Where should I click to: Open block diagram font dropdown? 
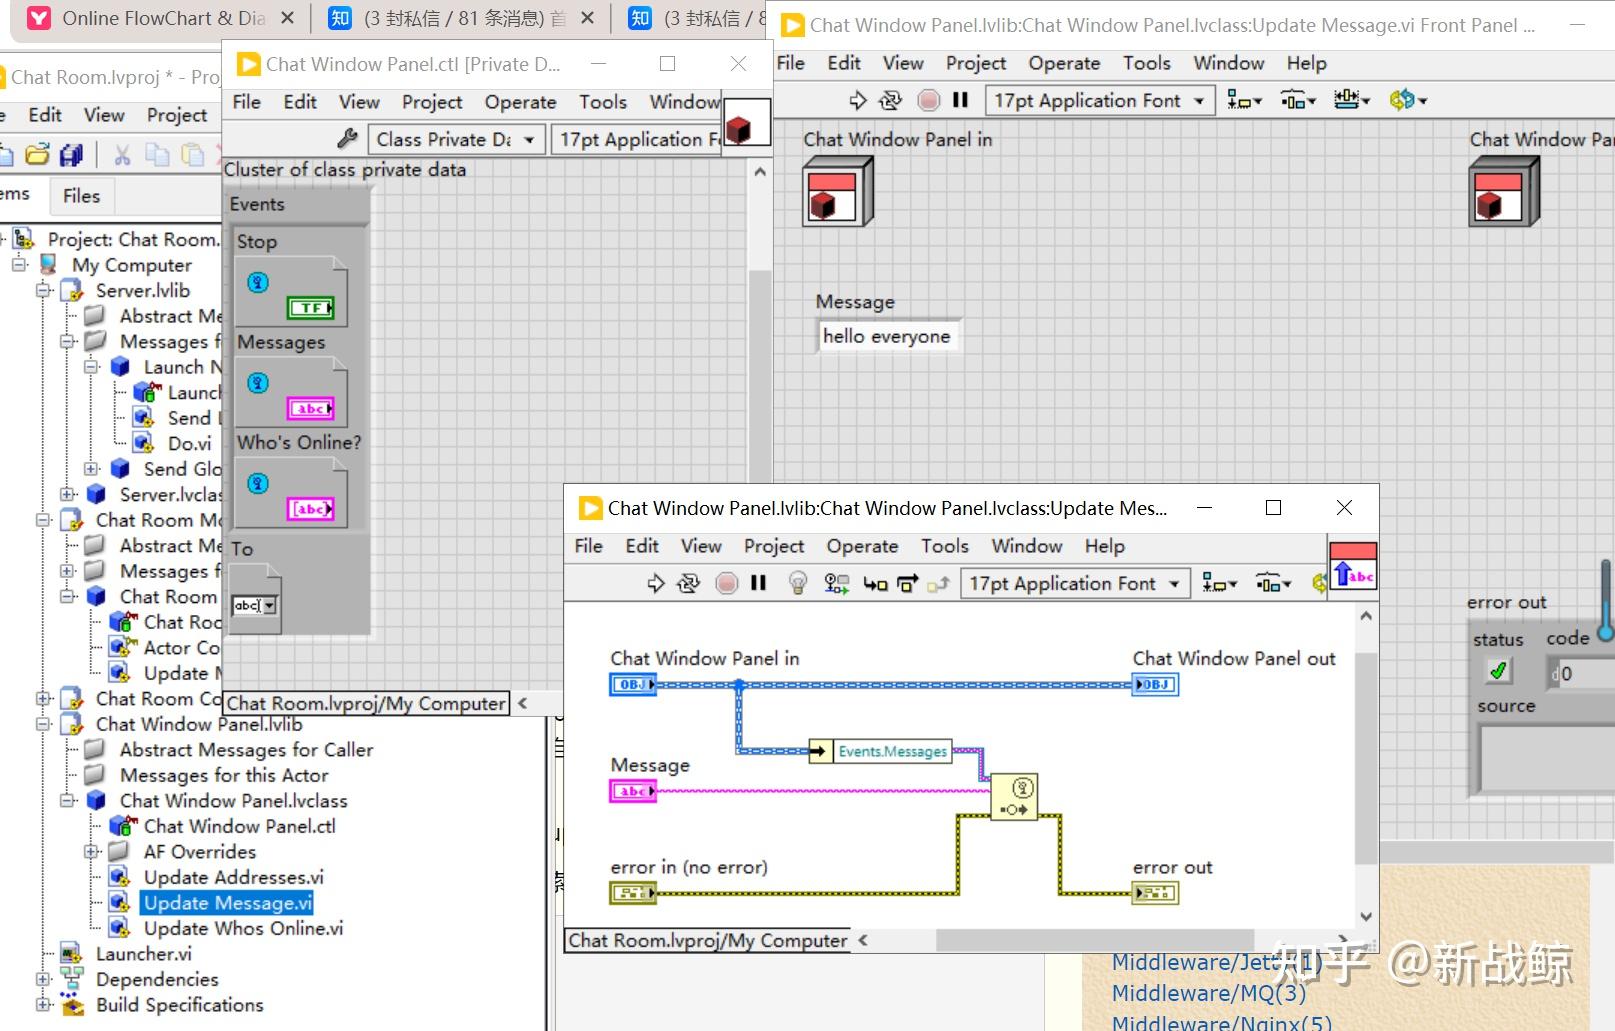tap(1075, 583)
